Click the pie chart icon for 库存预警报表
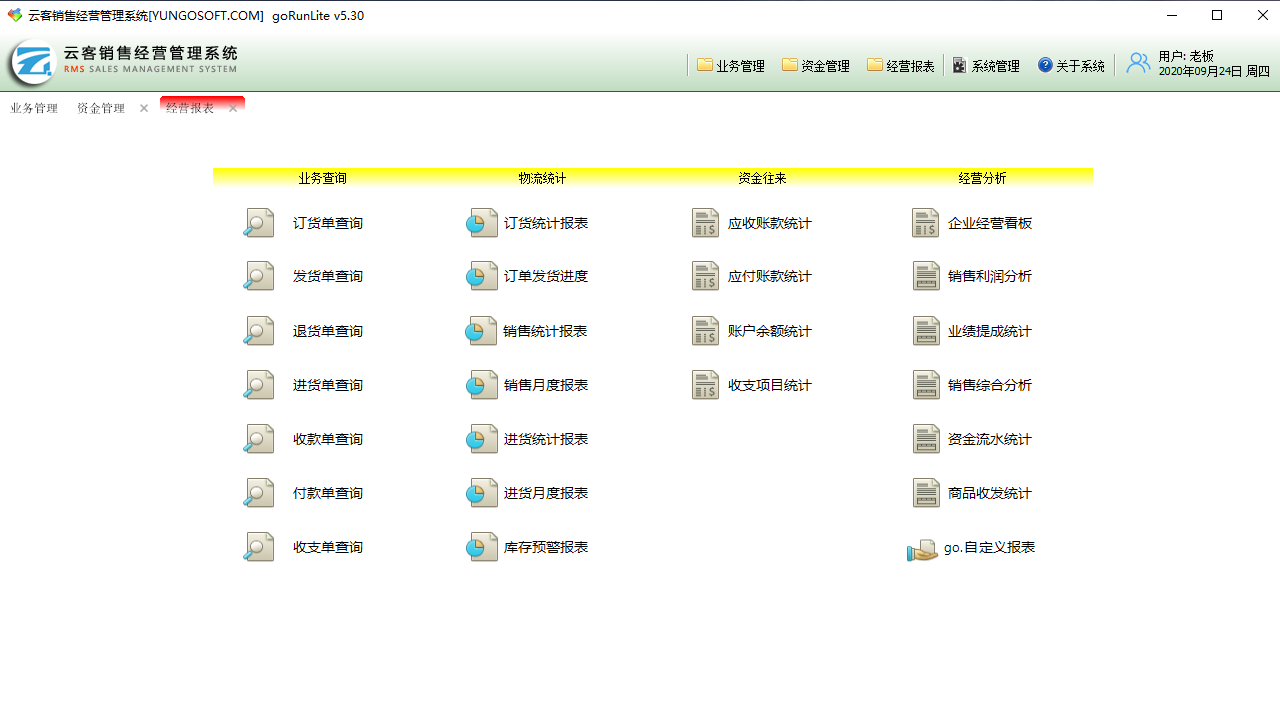 pos(482,547)
